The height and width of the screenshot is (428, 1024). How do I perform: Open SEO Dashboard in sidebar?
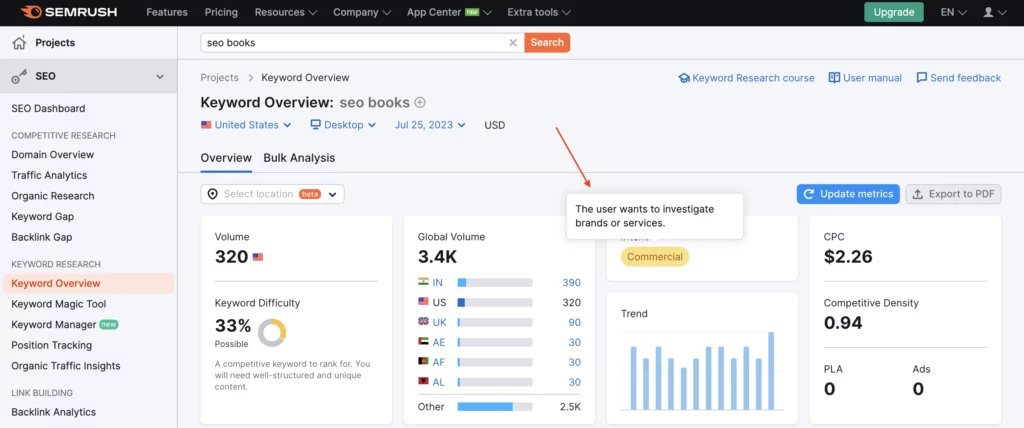[48, 108]
